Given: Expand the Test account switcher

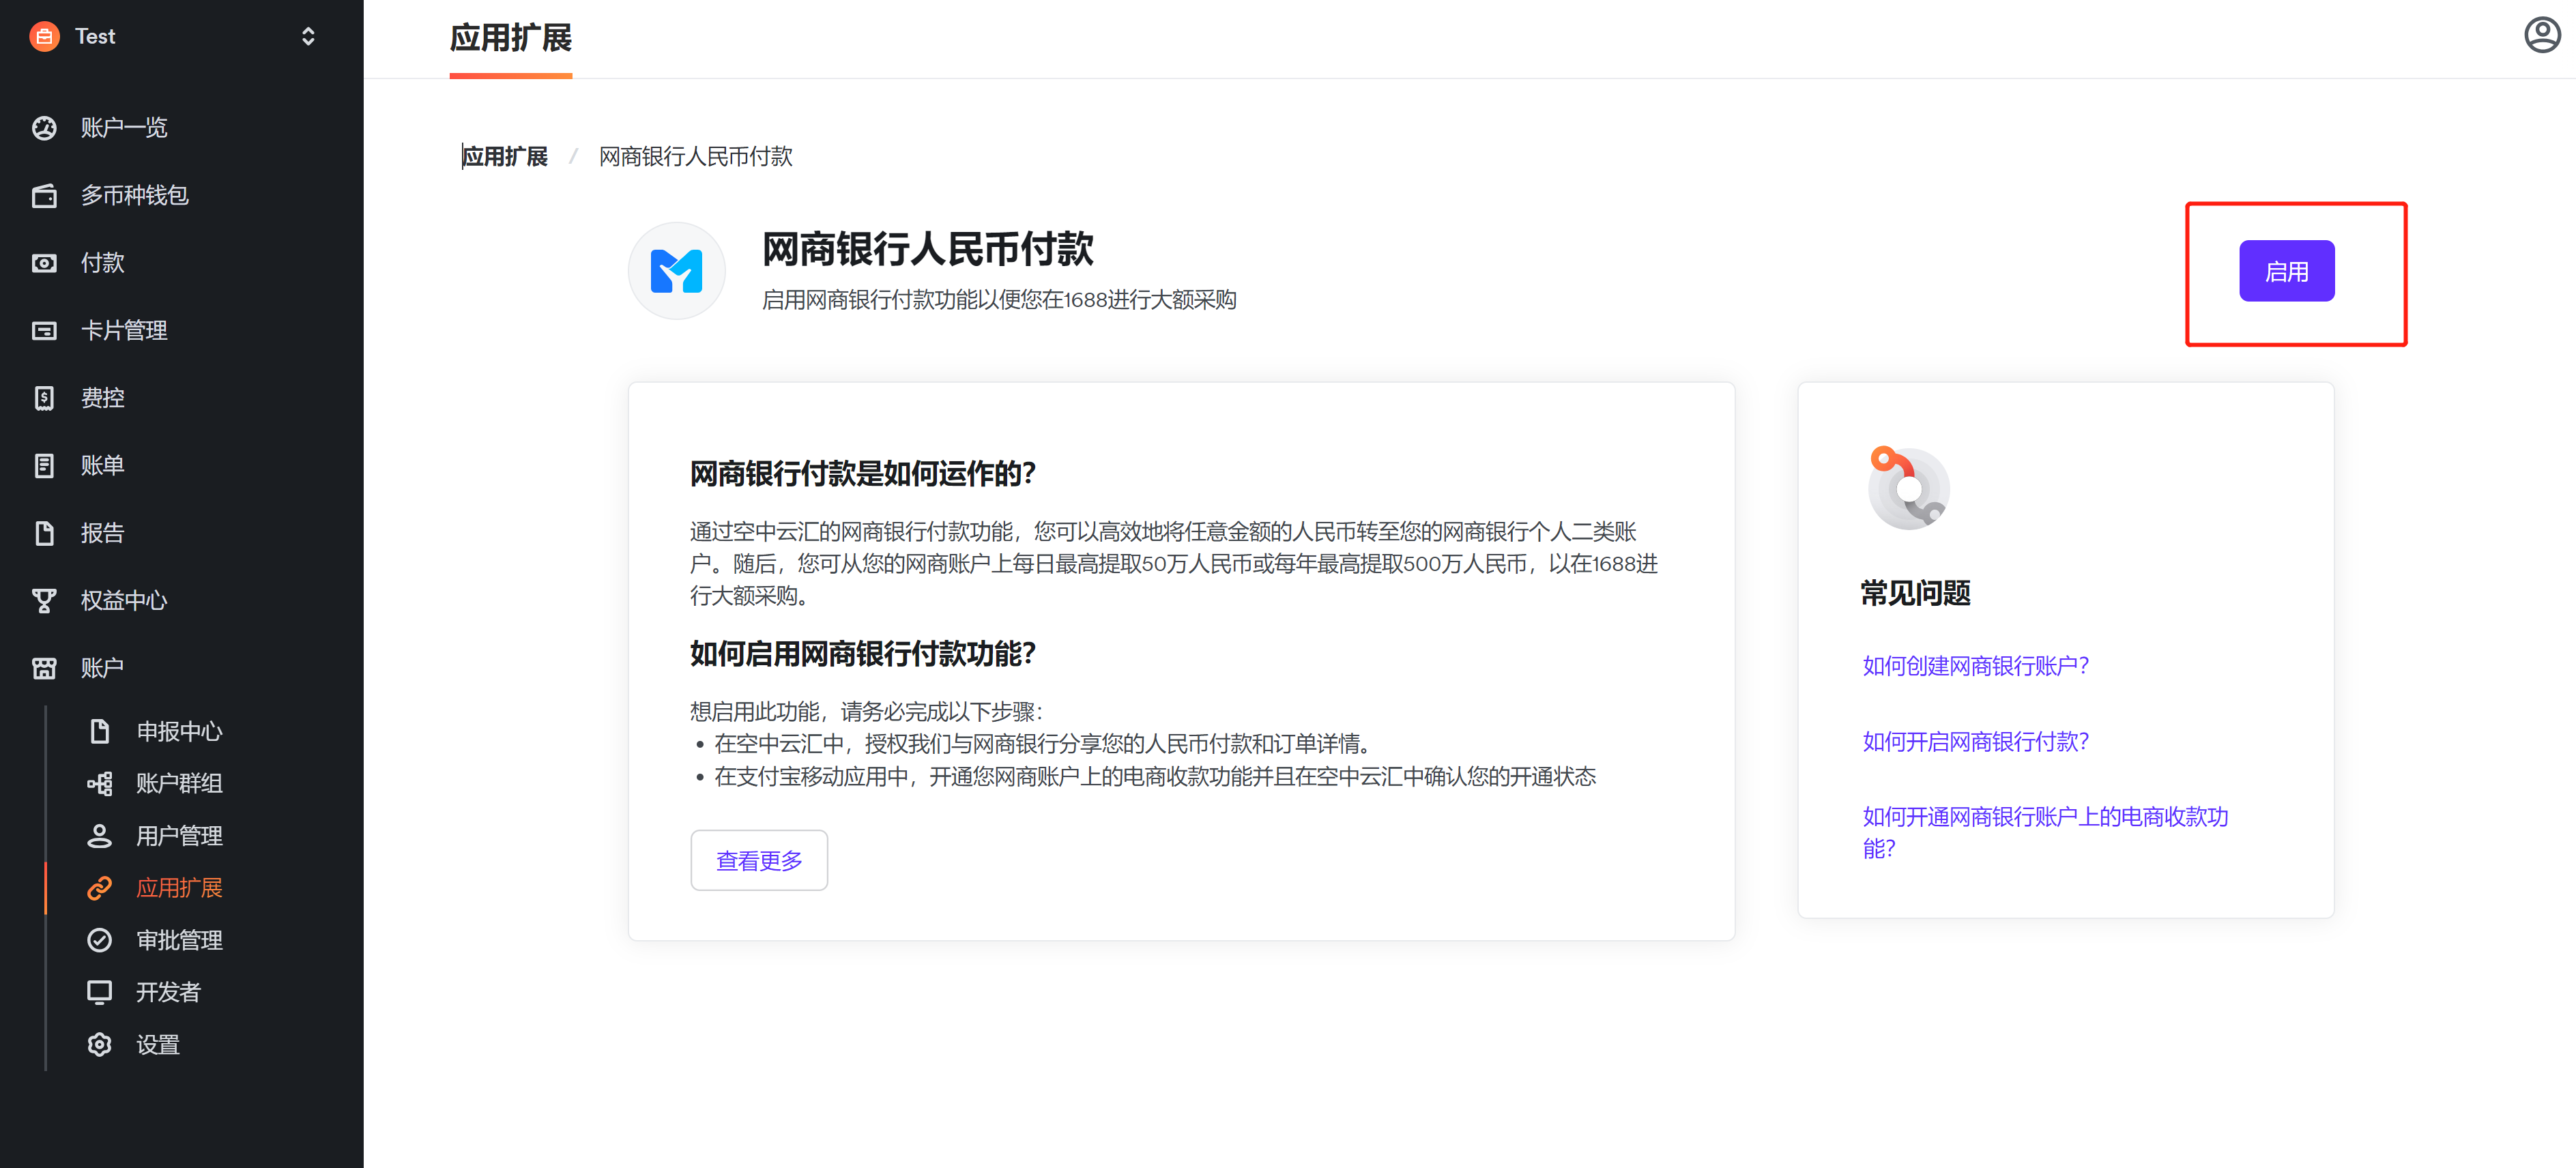Looking at the screenshot, I should click(307, 37).
